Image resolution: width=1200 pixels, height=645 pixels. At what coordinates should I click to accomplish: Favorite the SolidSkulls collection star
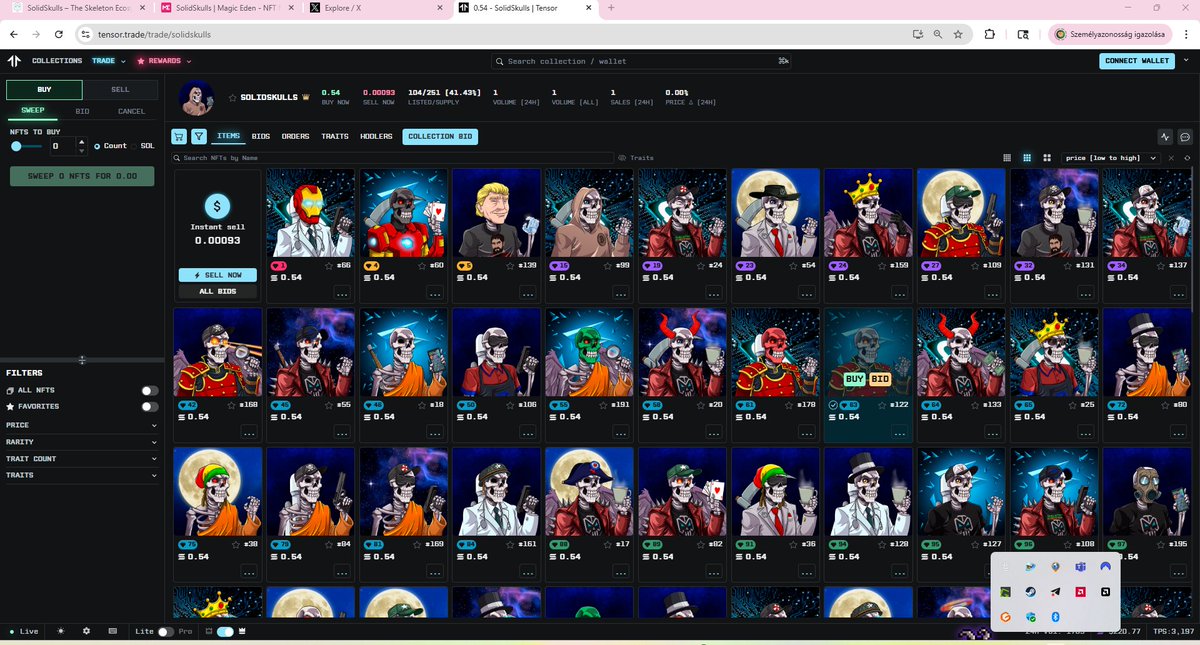(x=233, y=97)
